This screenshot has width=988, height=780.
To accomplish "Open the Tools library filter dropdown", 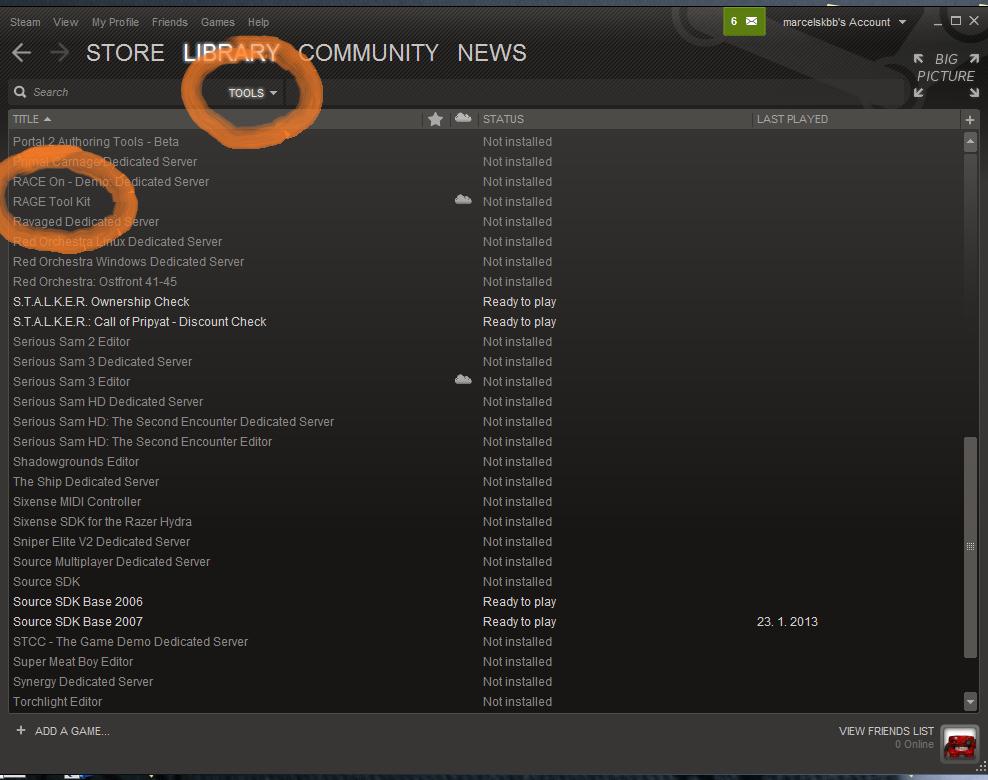I will click(x=252, y=93).
